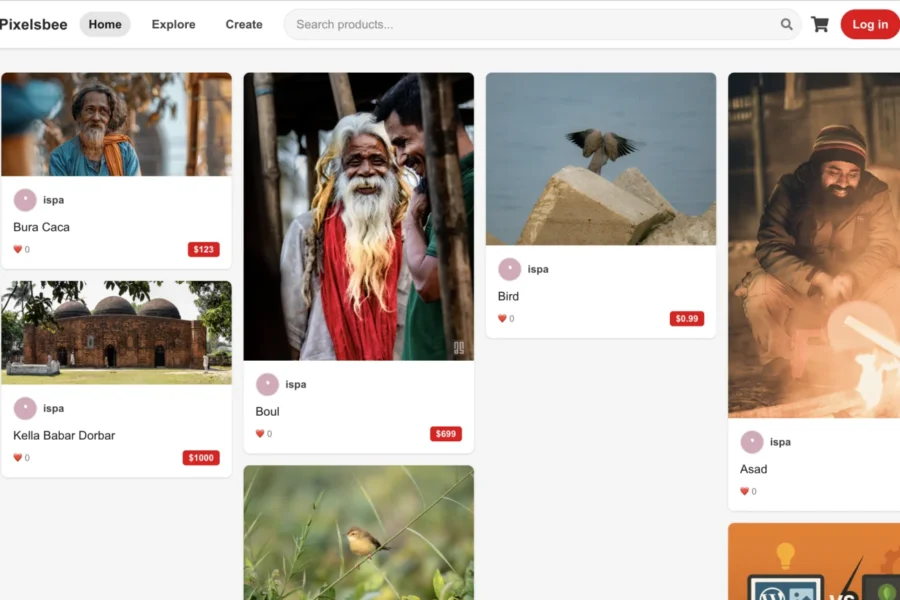Screen dimensions: 900x600
Task: Open the Bird on rock photo
Action: tap(601, 158)
